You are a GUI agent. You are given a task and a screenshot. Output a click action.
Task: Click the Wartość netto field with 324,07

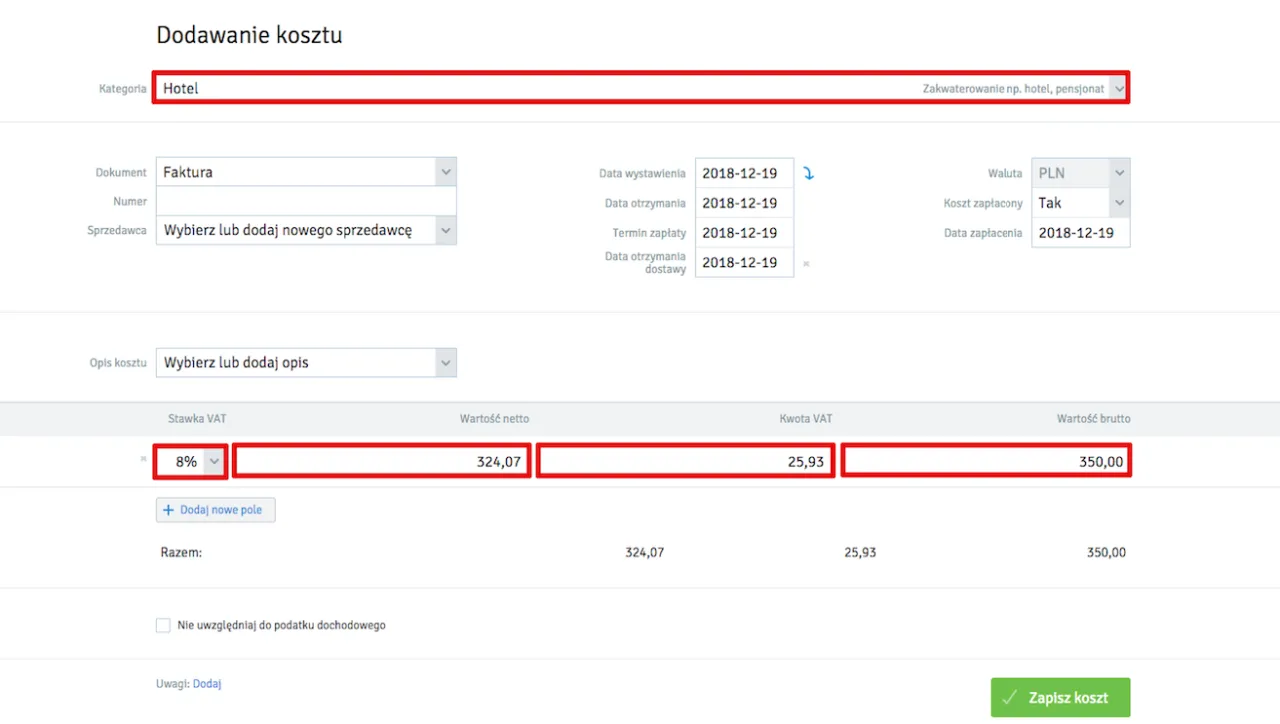[381, 461]
